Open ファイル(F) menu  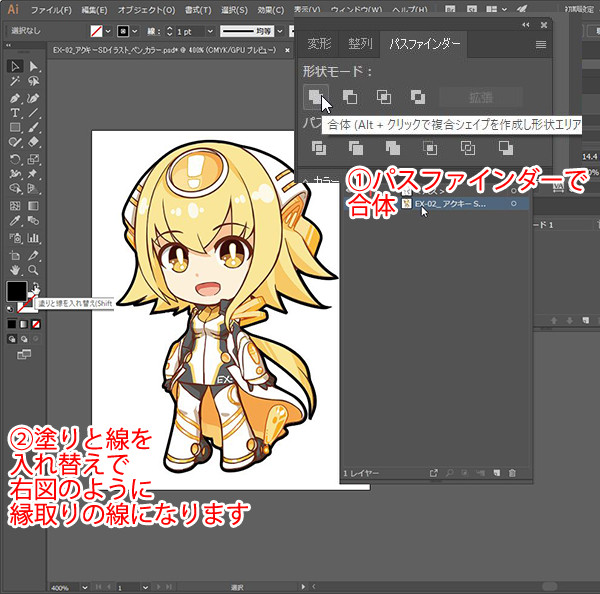click(51, 10)
